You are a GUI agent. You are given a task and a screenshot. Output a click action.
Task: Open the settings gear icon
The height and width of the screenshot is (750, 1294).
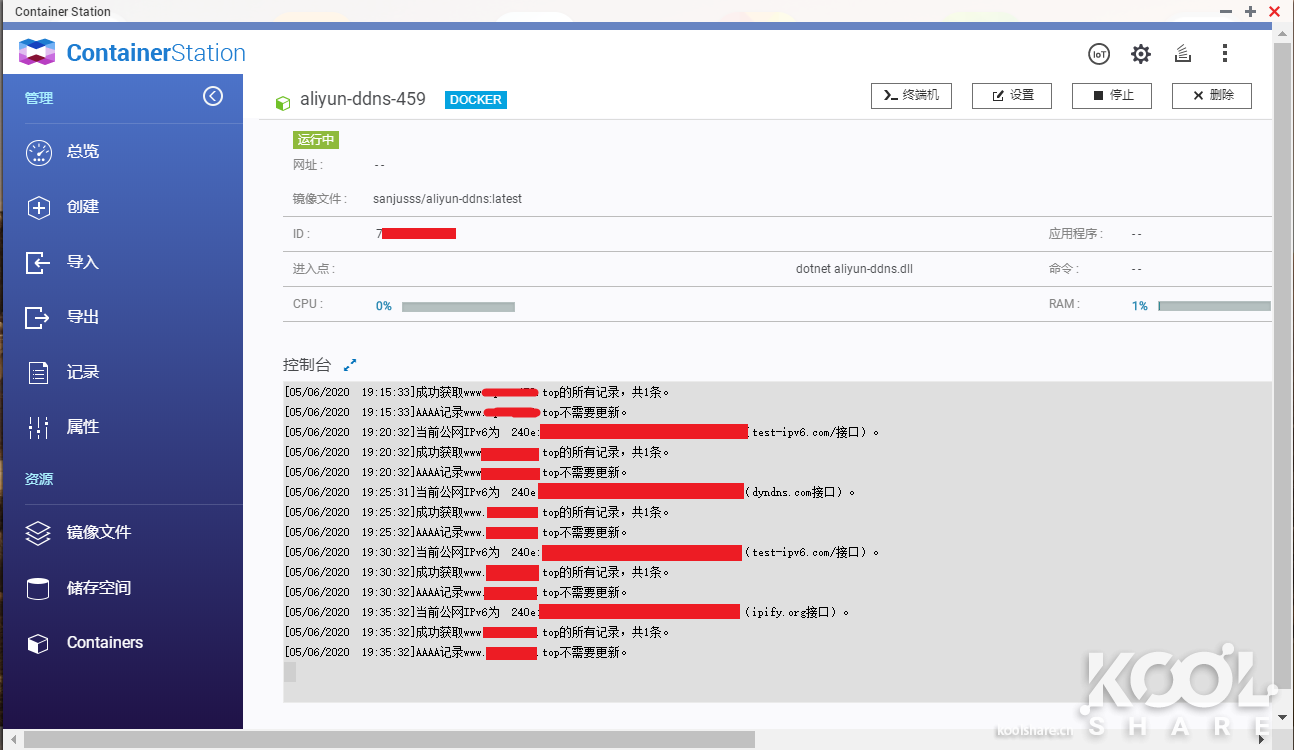1141,54
